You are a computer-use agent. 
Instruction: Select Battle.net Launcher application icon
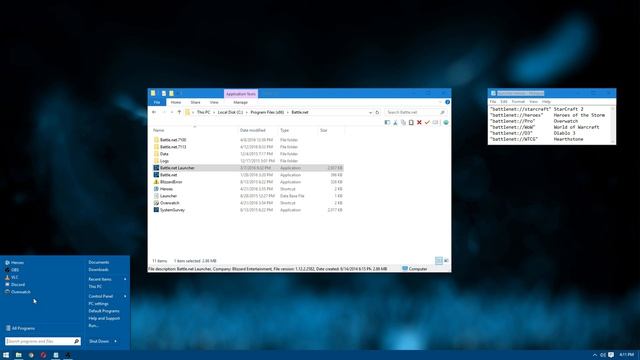coord(156,168)
